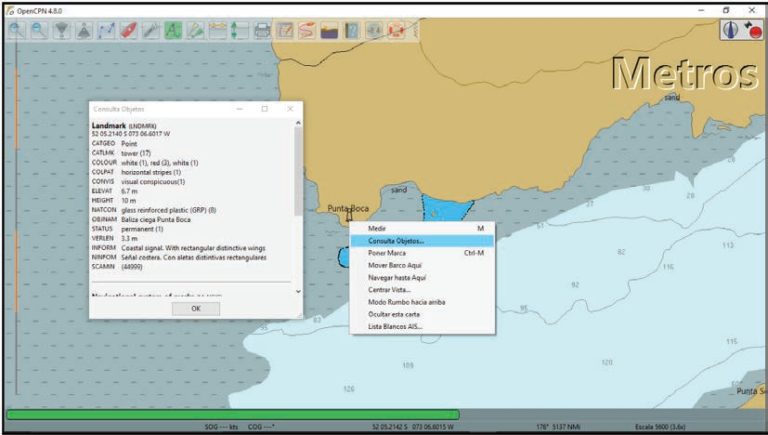Open the Route and Mark Manager icon

pyautogui.click(x=285, y=30)
